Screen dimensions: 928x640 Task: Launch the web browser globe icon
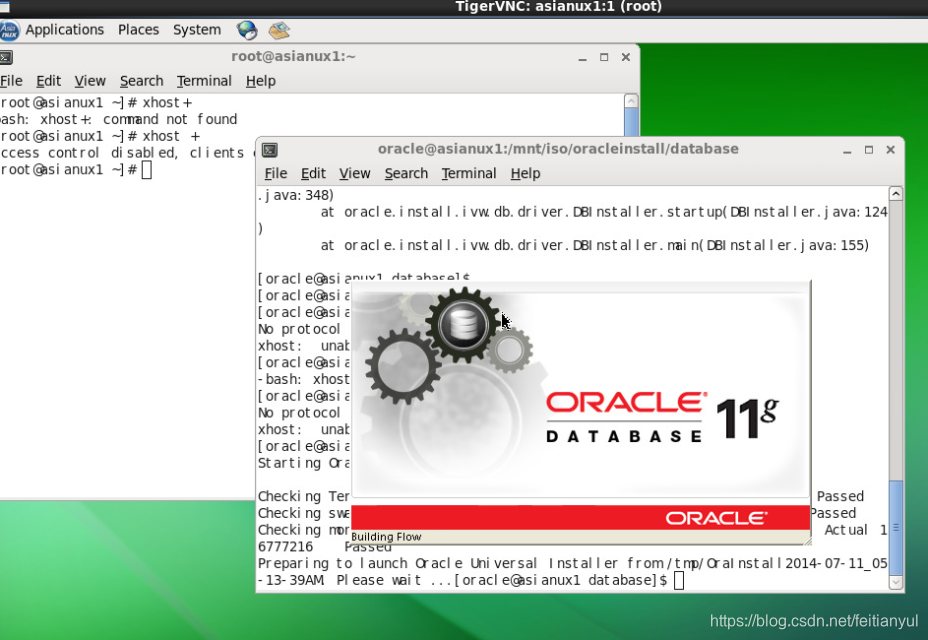(247, 30)
